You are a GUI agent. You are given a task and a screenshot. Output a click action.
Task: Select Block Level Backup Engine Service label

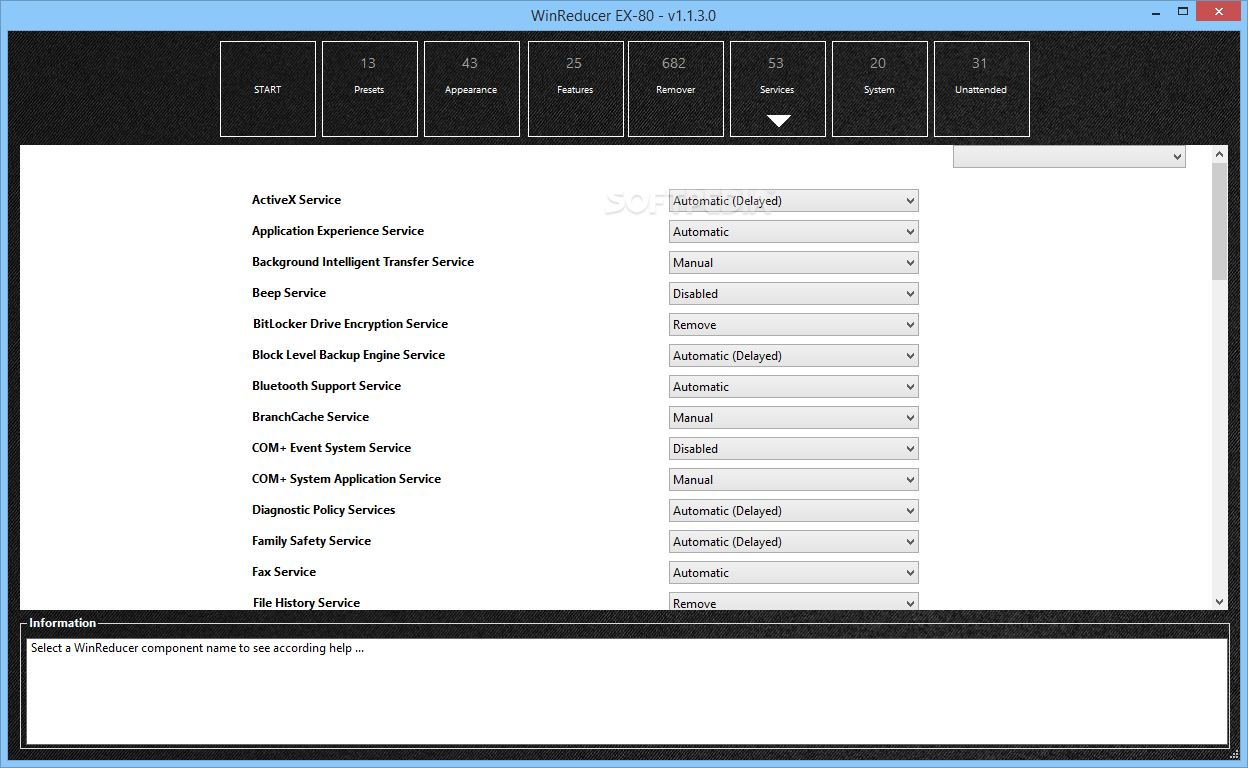pos(348,355)
